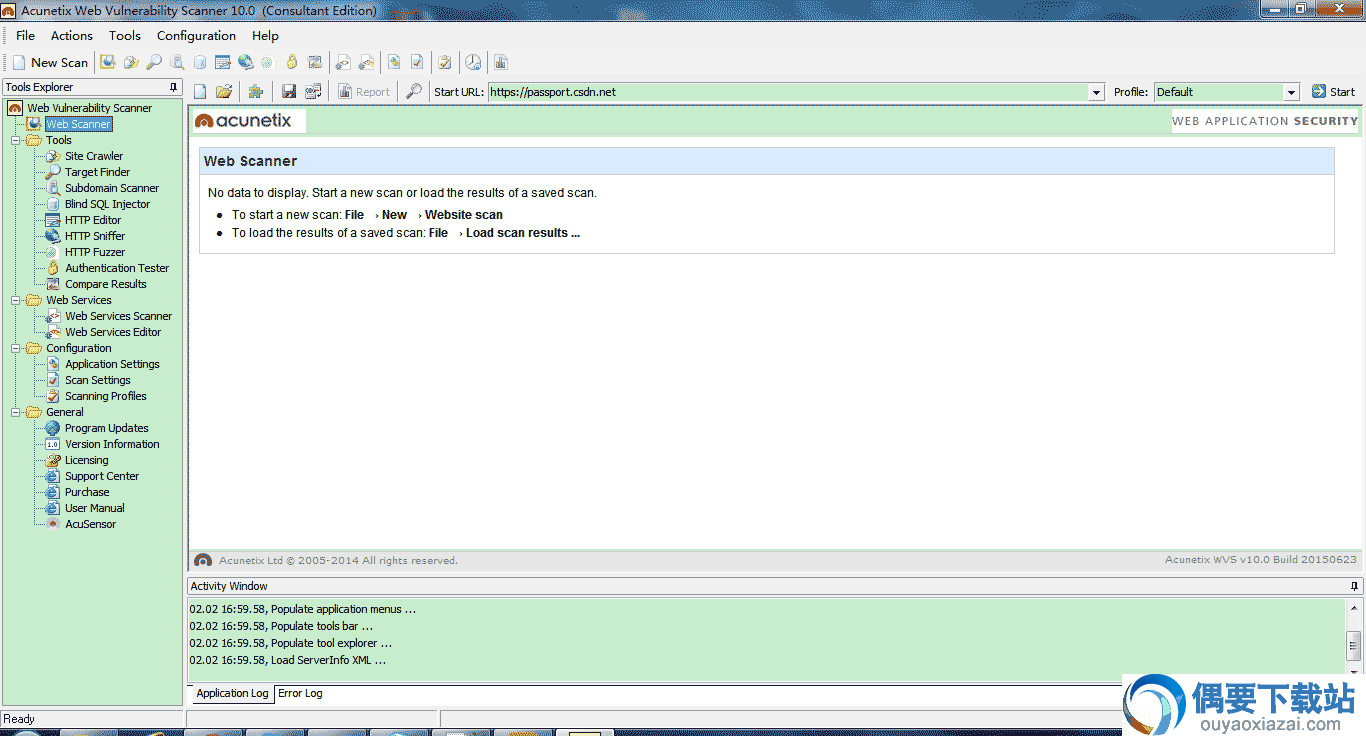Click magnifier search icon left of Start URL
1366x736 pixels.
click(x=413, y=92)
